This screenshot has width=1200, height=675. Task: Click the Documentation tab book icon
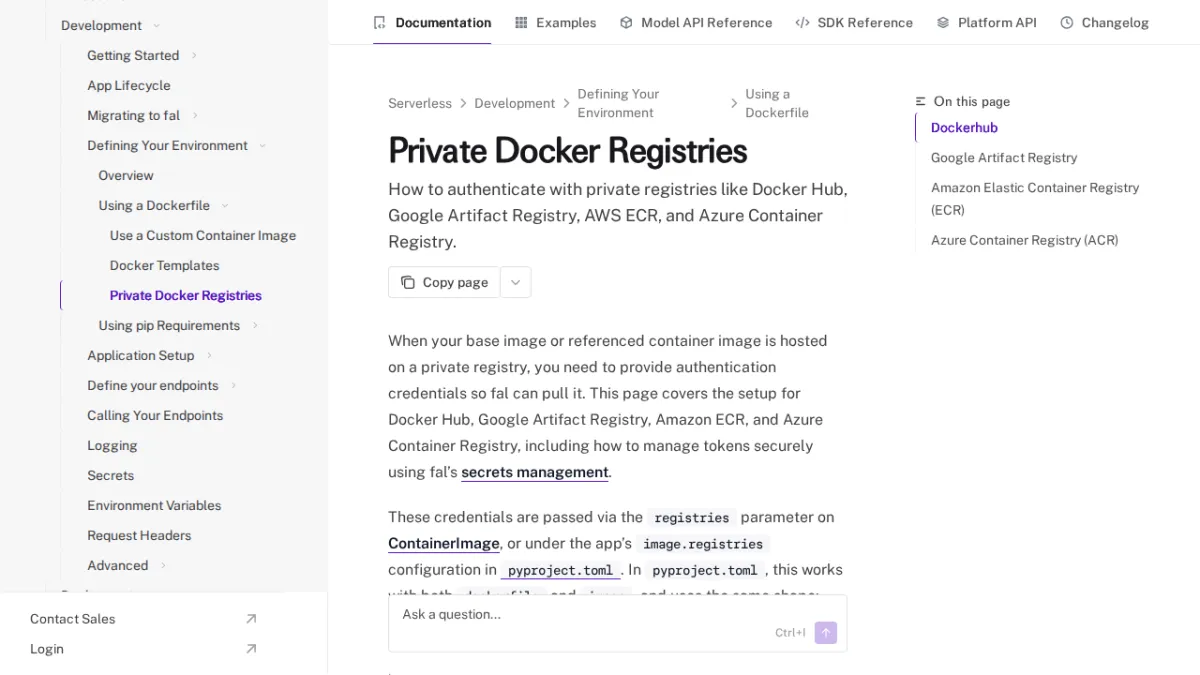(379, 22)
